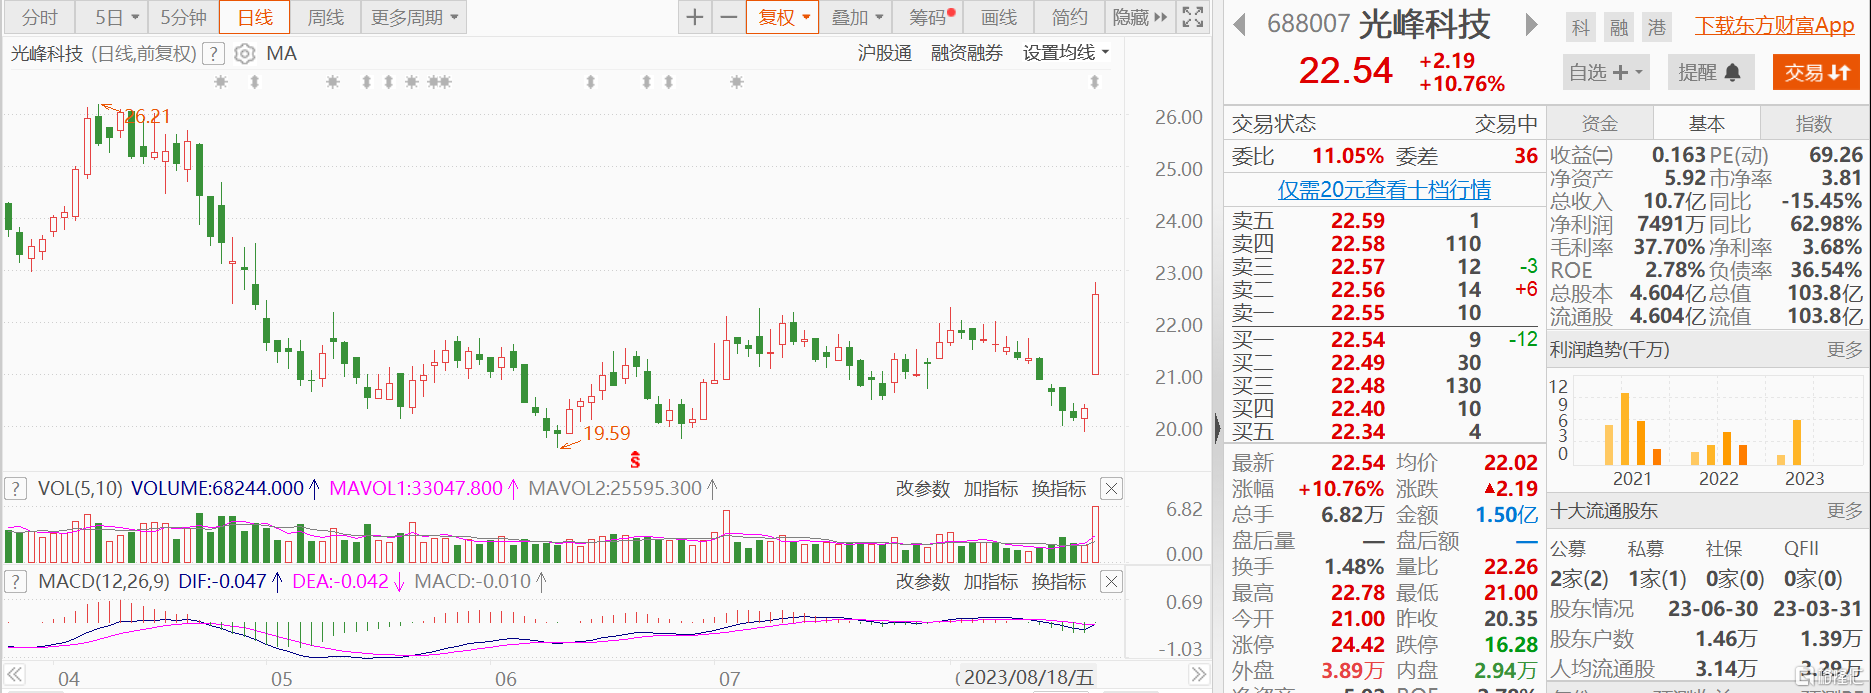Click the 卖一 22.55 order row
Viewport: 1871px width, 693px height.
[1384, 313]
